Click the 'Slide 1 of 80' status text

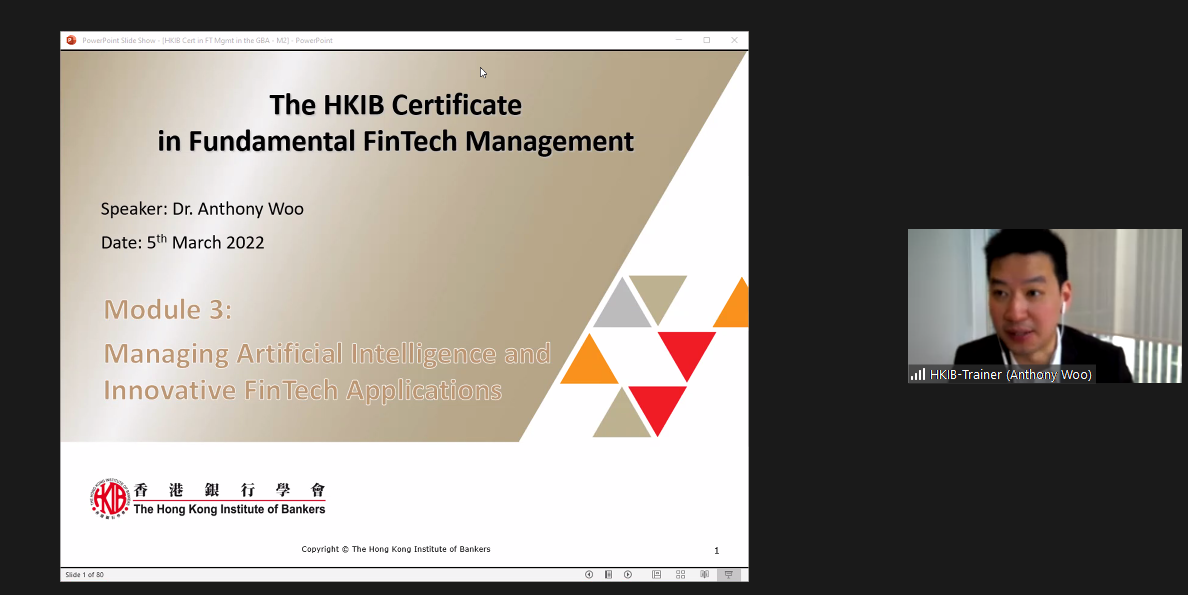pyautogui.click(x=85, y=575)
